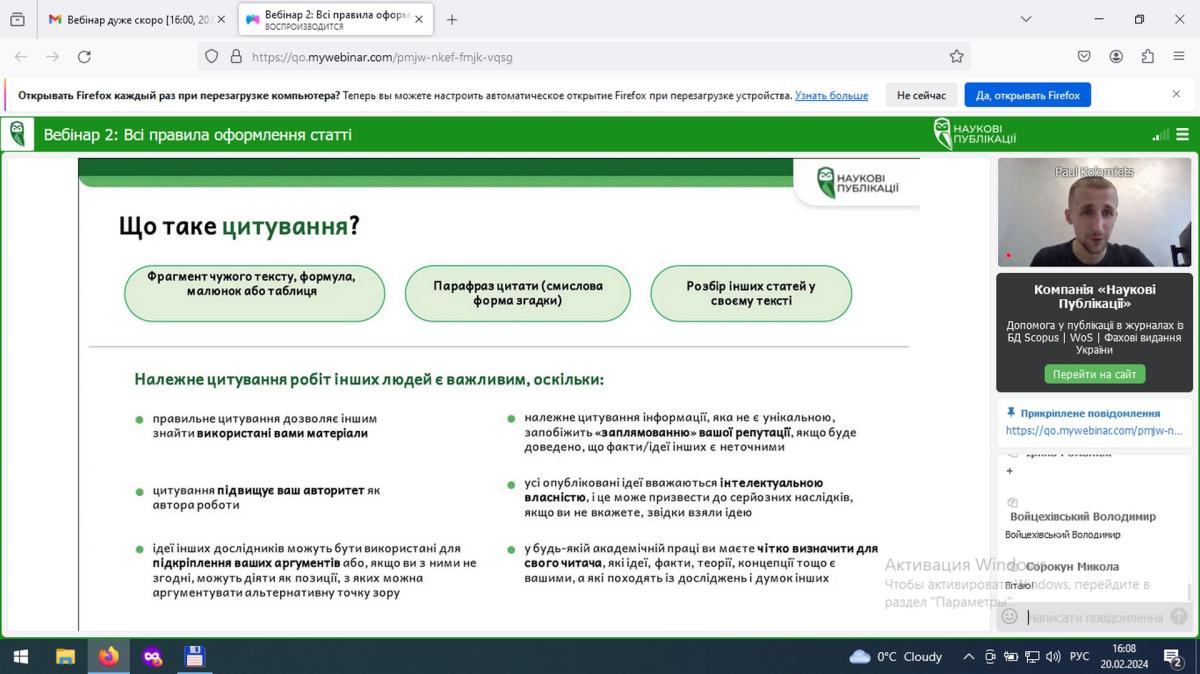This screenshot has height=674, width=1200.
Task: Go forward to the next page
Action: click(53, 57)
